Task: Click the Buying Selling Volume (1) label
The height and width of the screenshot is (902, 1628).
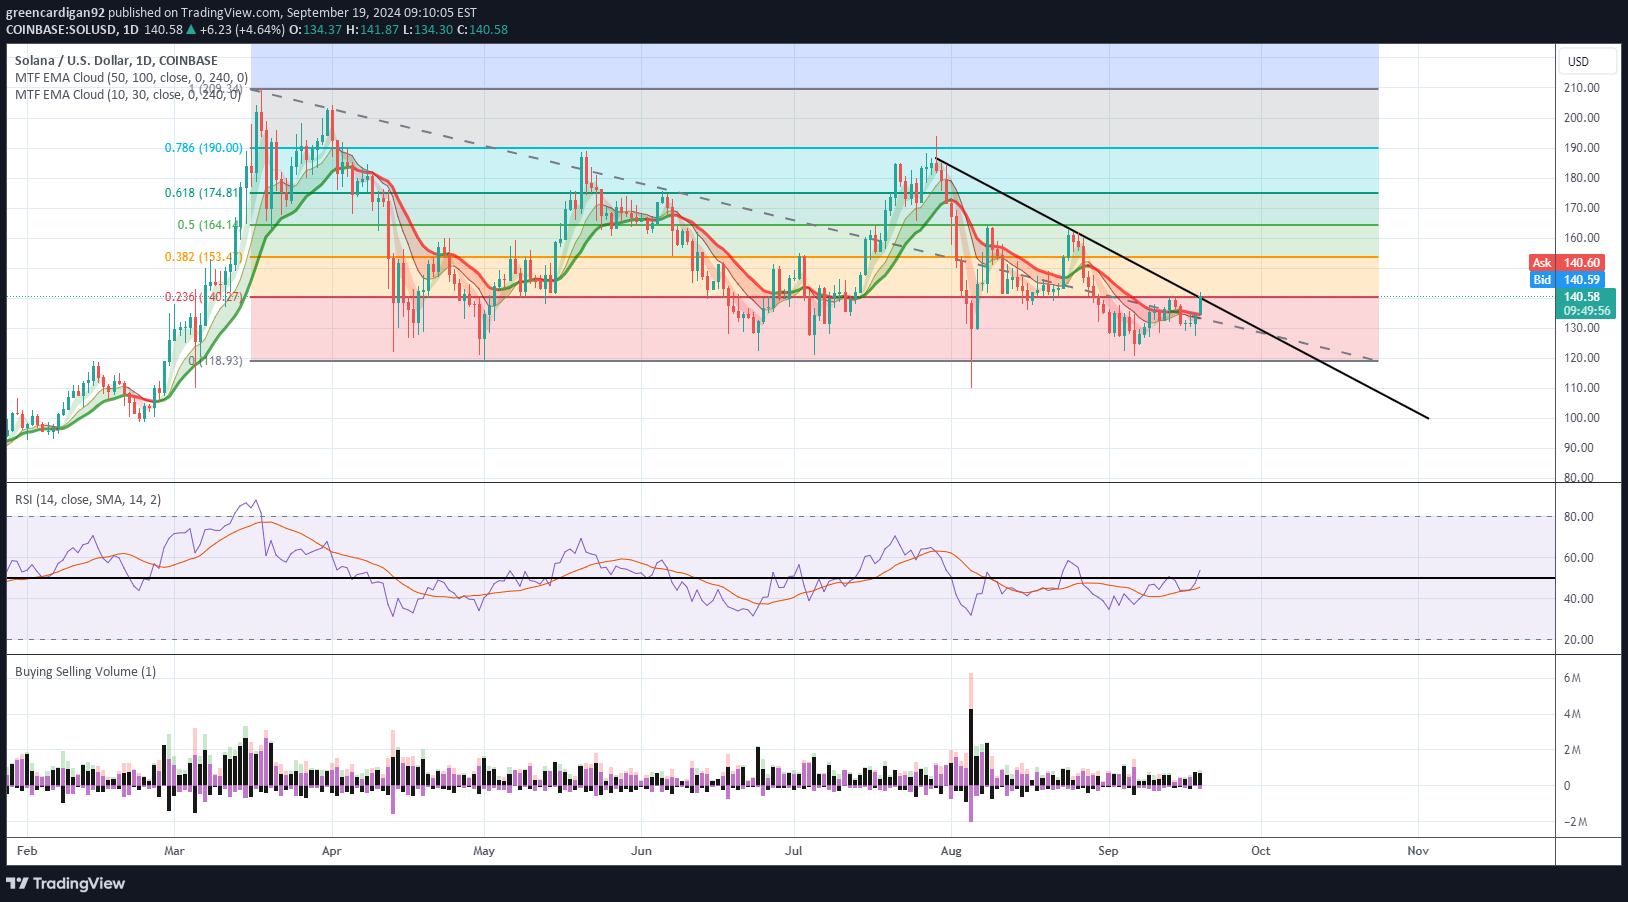Action: coord(85,671)
